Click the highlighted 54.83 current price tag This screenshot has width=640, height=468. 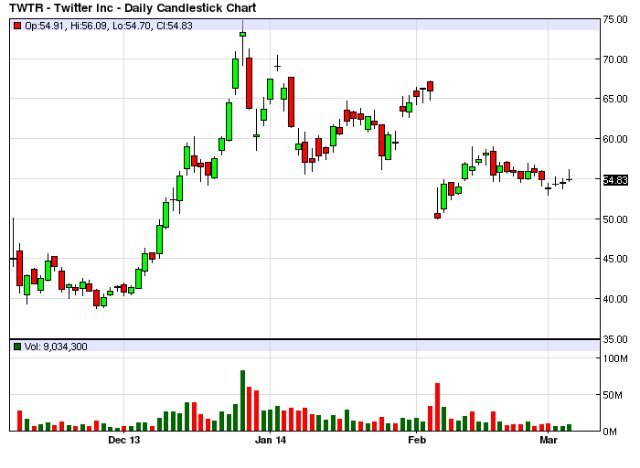[615, 180]
